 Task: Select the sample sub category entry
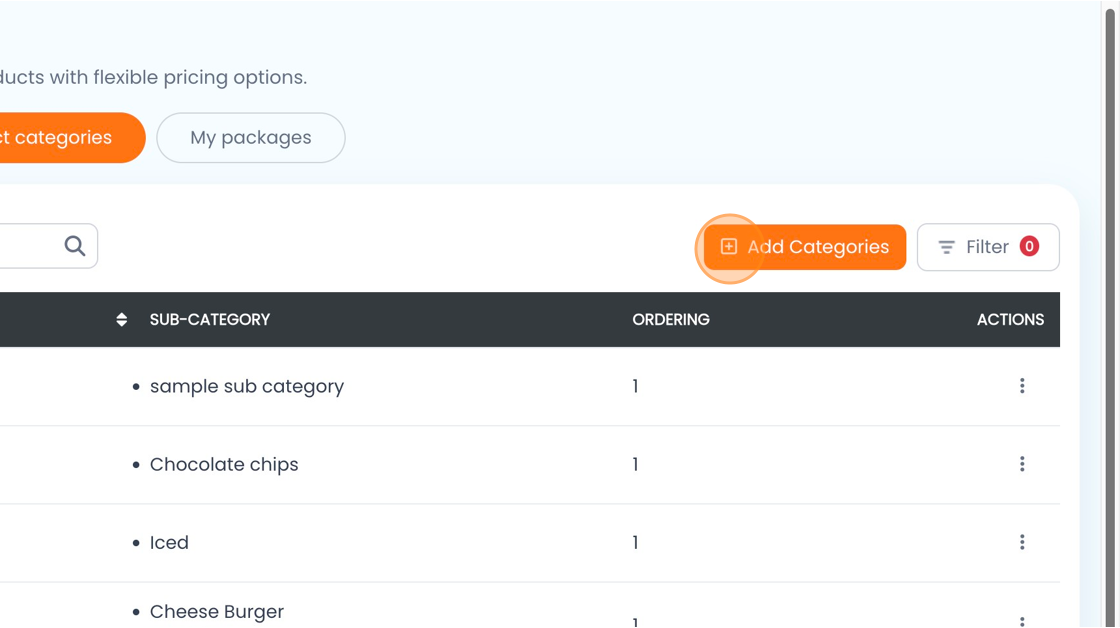point(246,386)
